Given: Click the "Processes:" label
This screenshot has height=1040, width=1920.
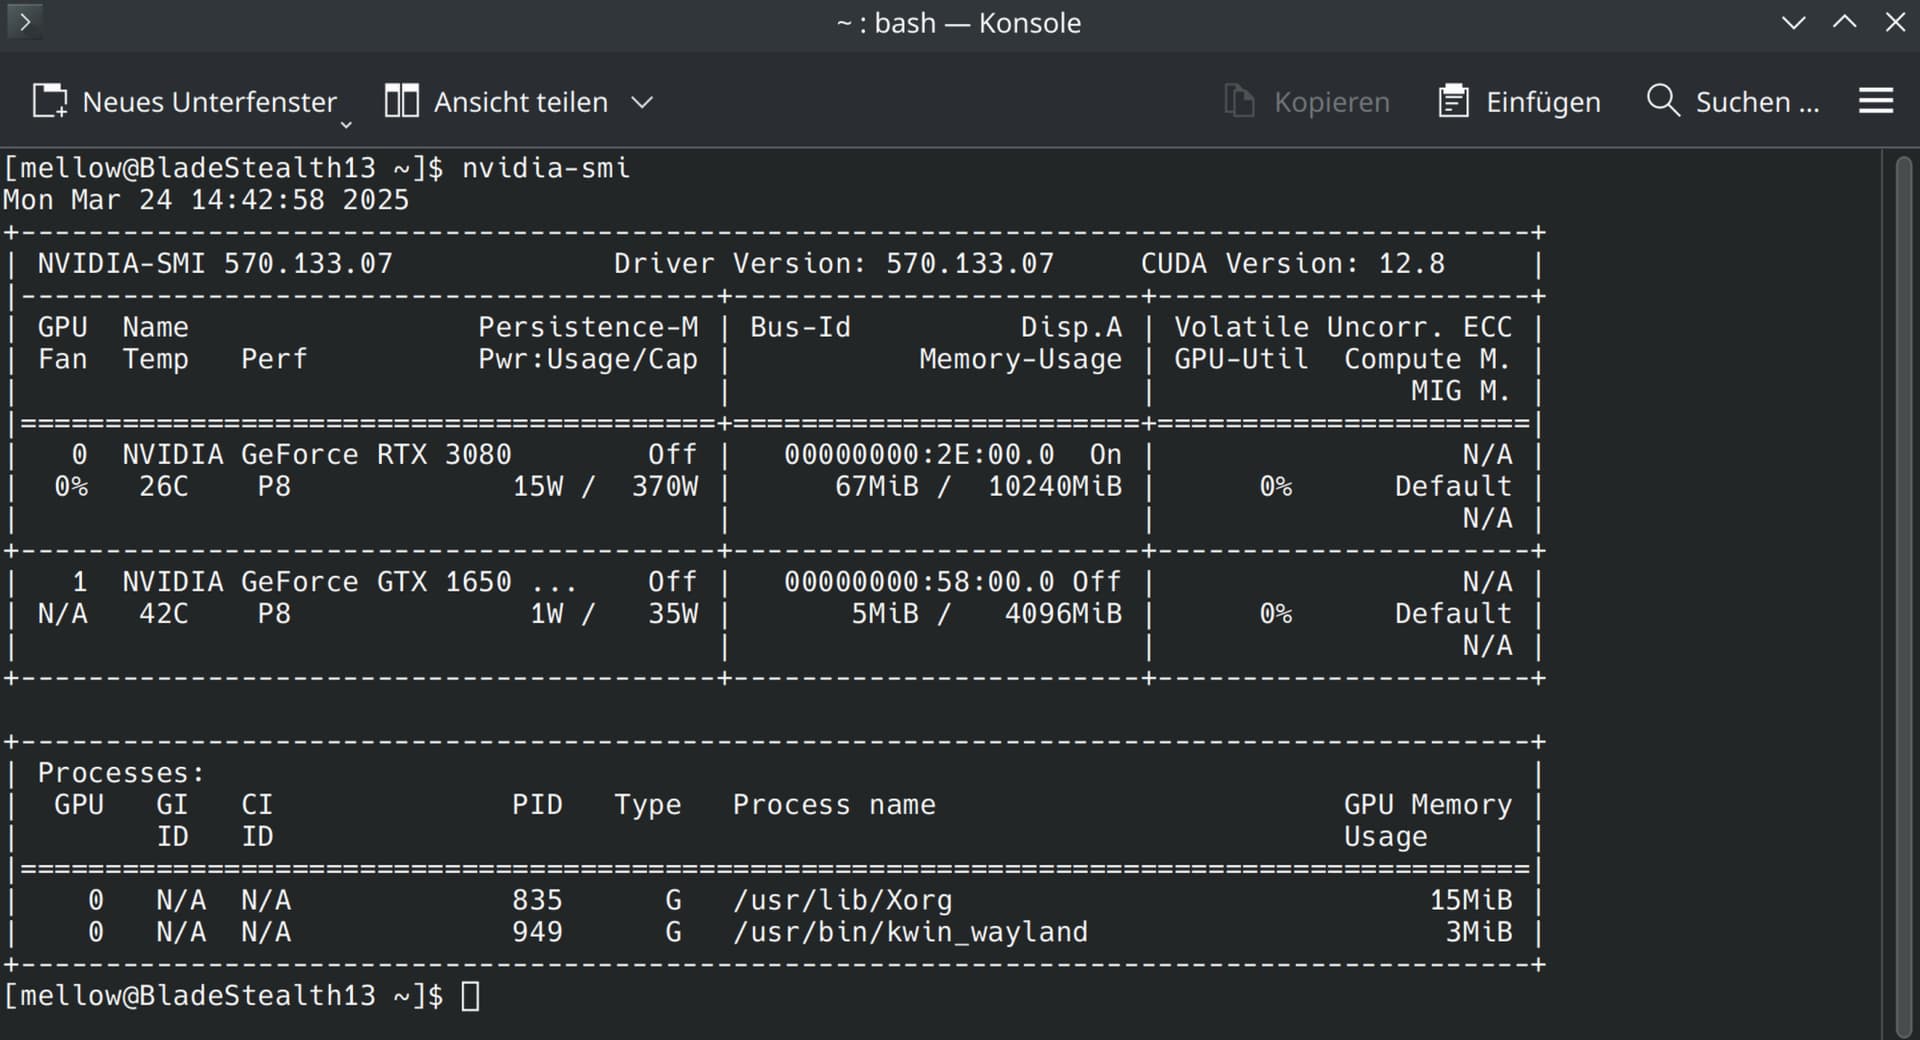Looking at the screenshot, I should [121, 773].
